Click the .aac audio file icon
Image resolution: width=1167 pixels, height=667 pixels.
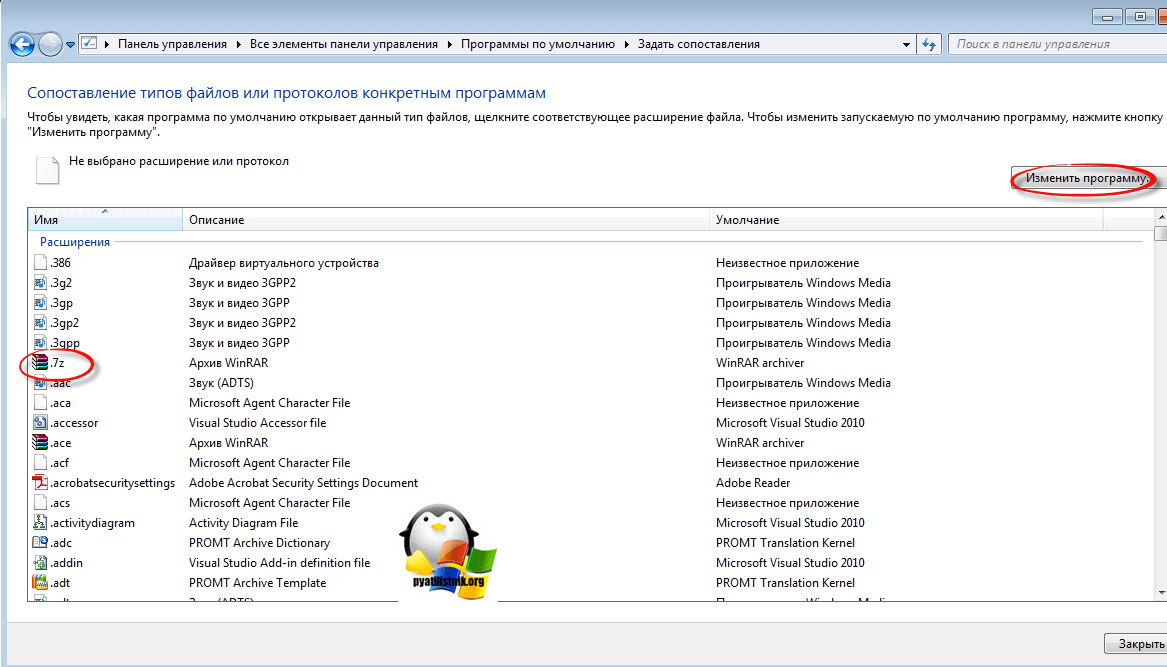click(x=40, y=383)
